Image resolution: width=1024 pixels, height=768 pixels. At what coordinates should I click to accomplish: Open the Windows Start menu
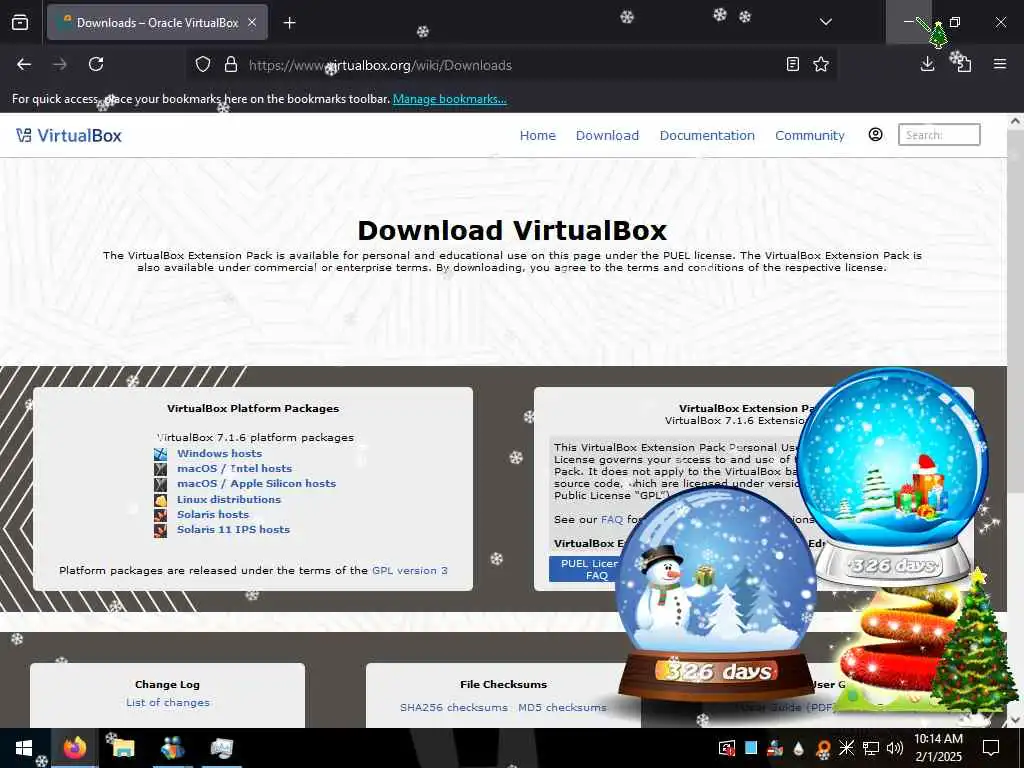click(24, 748)
